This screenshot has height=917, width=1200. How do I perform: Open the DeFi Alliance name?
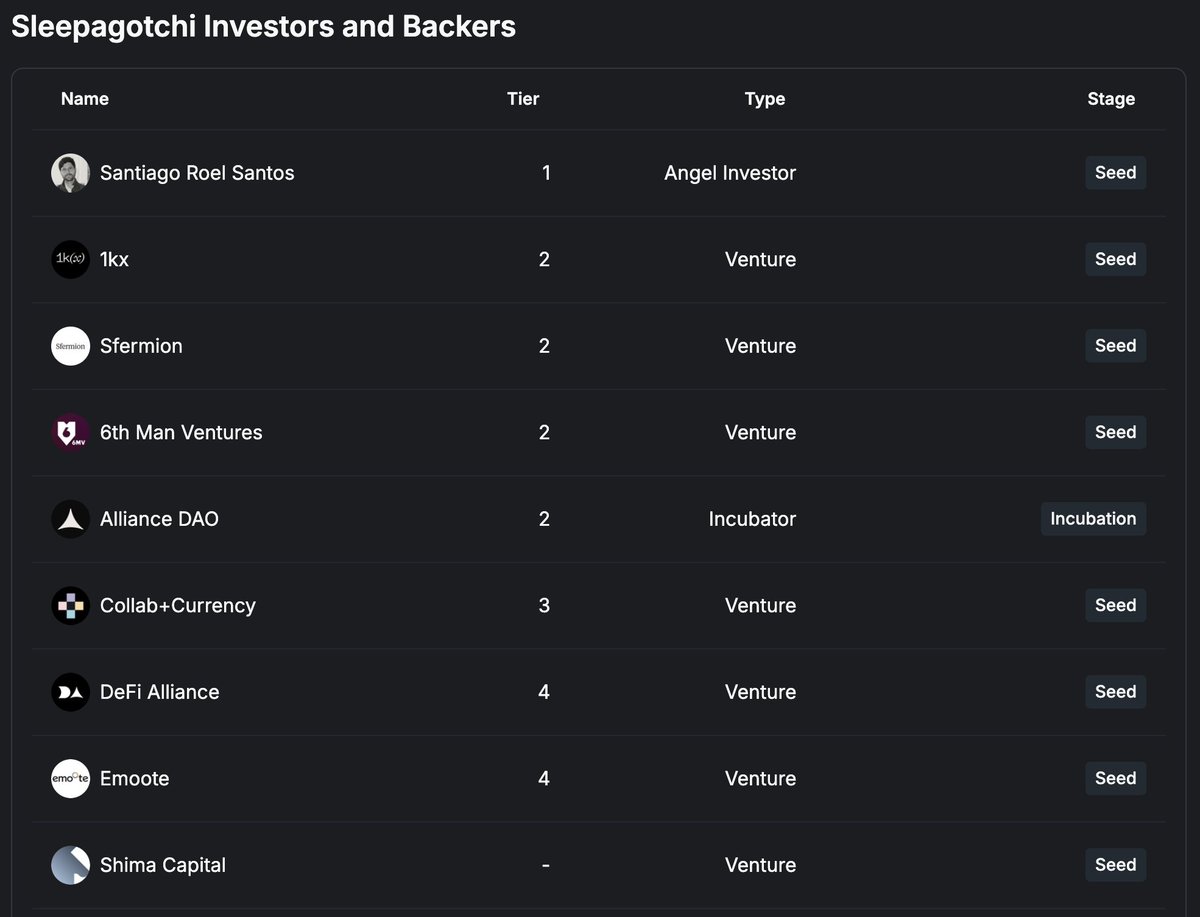[x=159, y=692]
